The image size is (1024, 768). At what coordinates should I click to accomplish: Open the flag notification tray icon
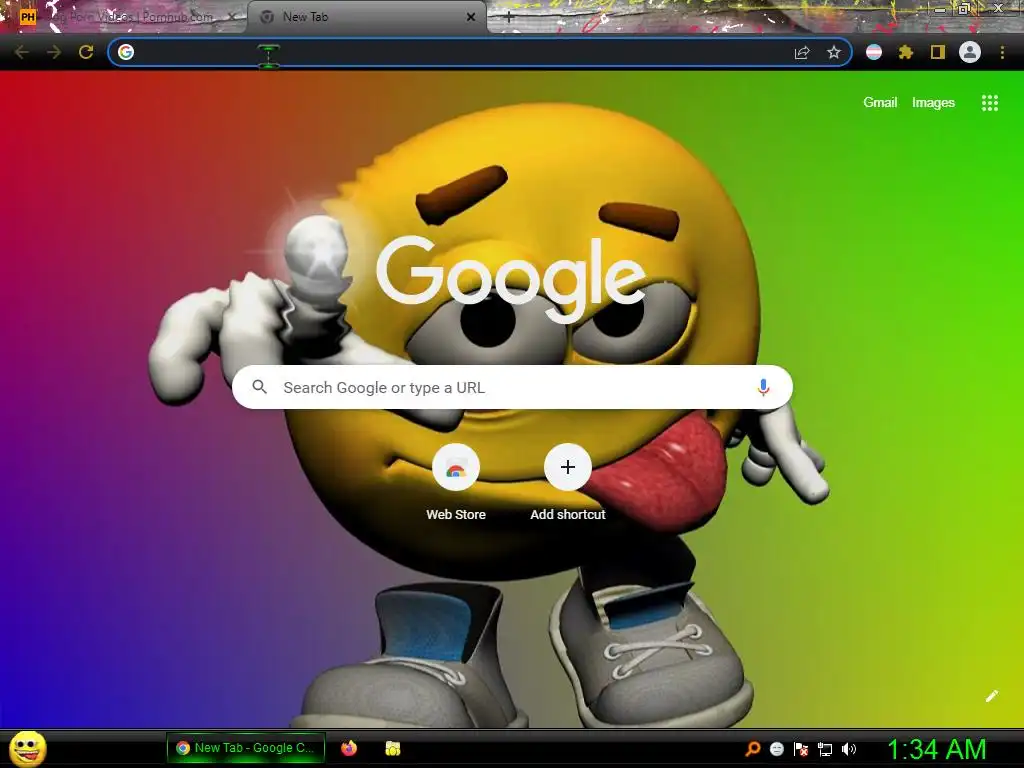pos(801,749)
